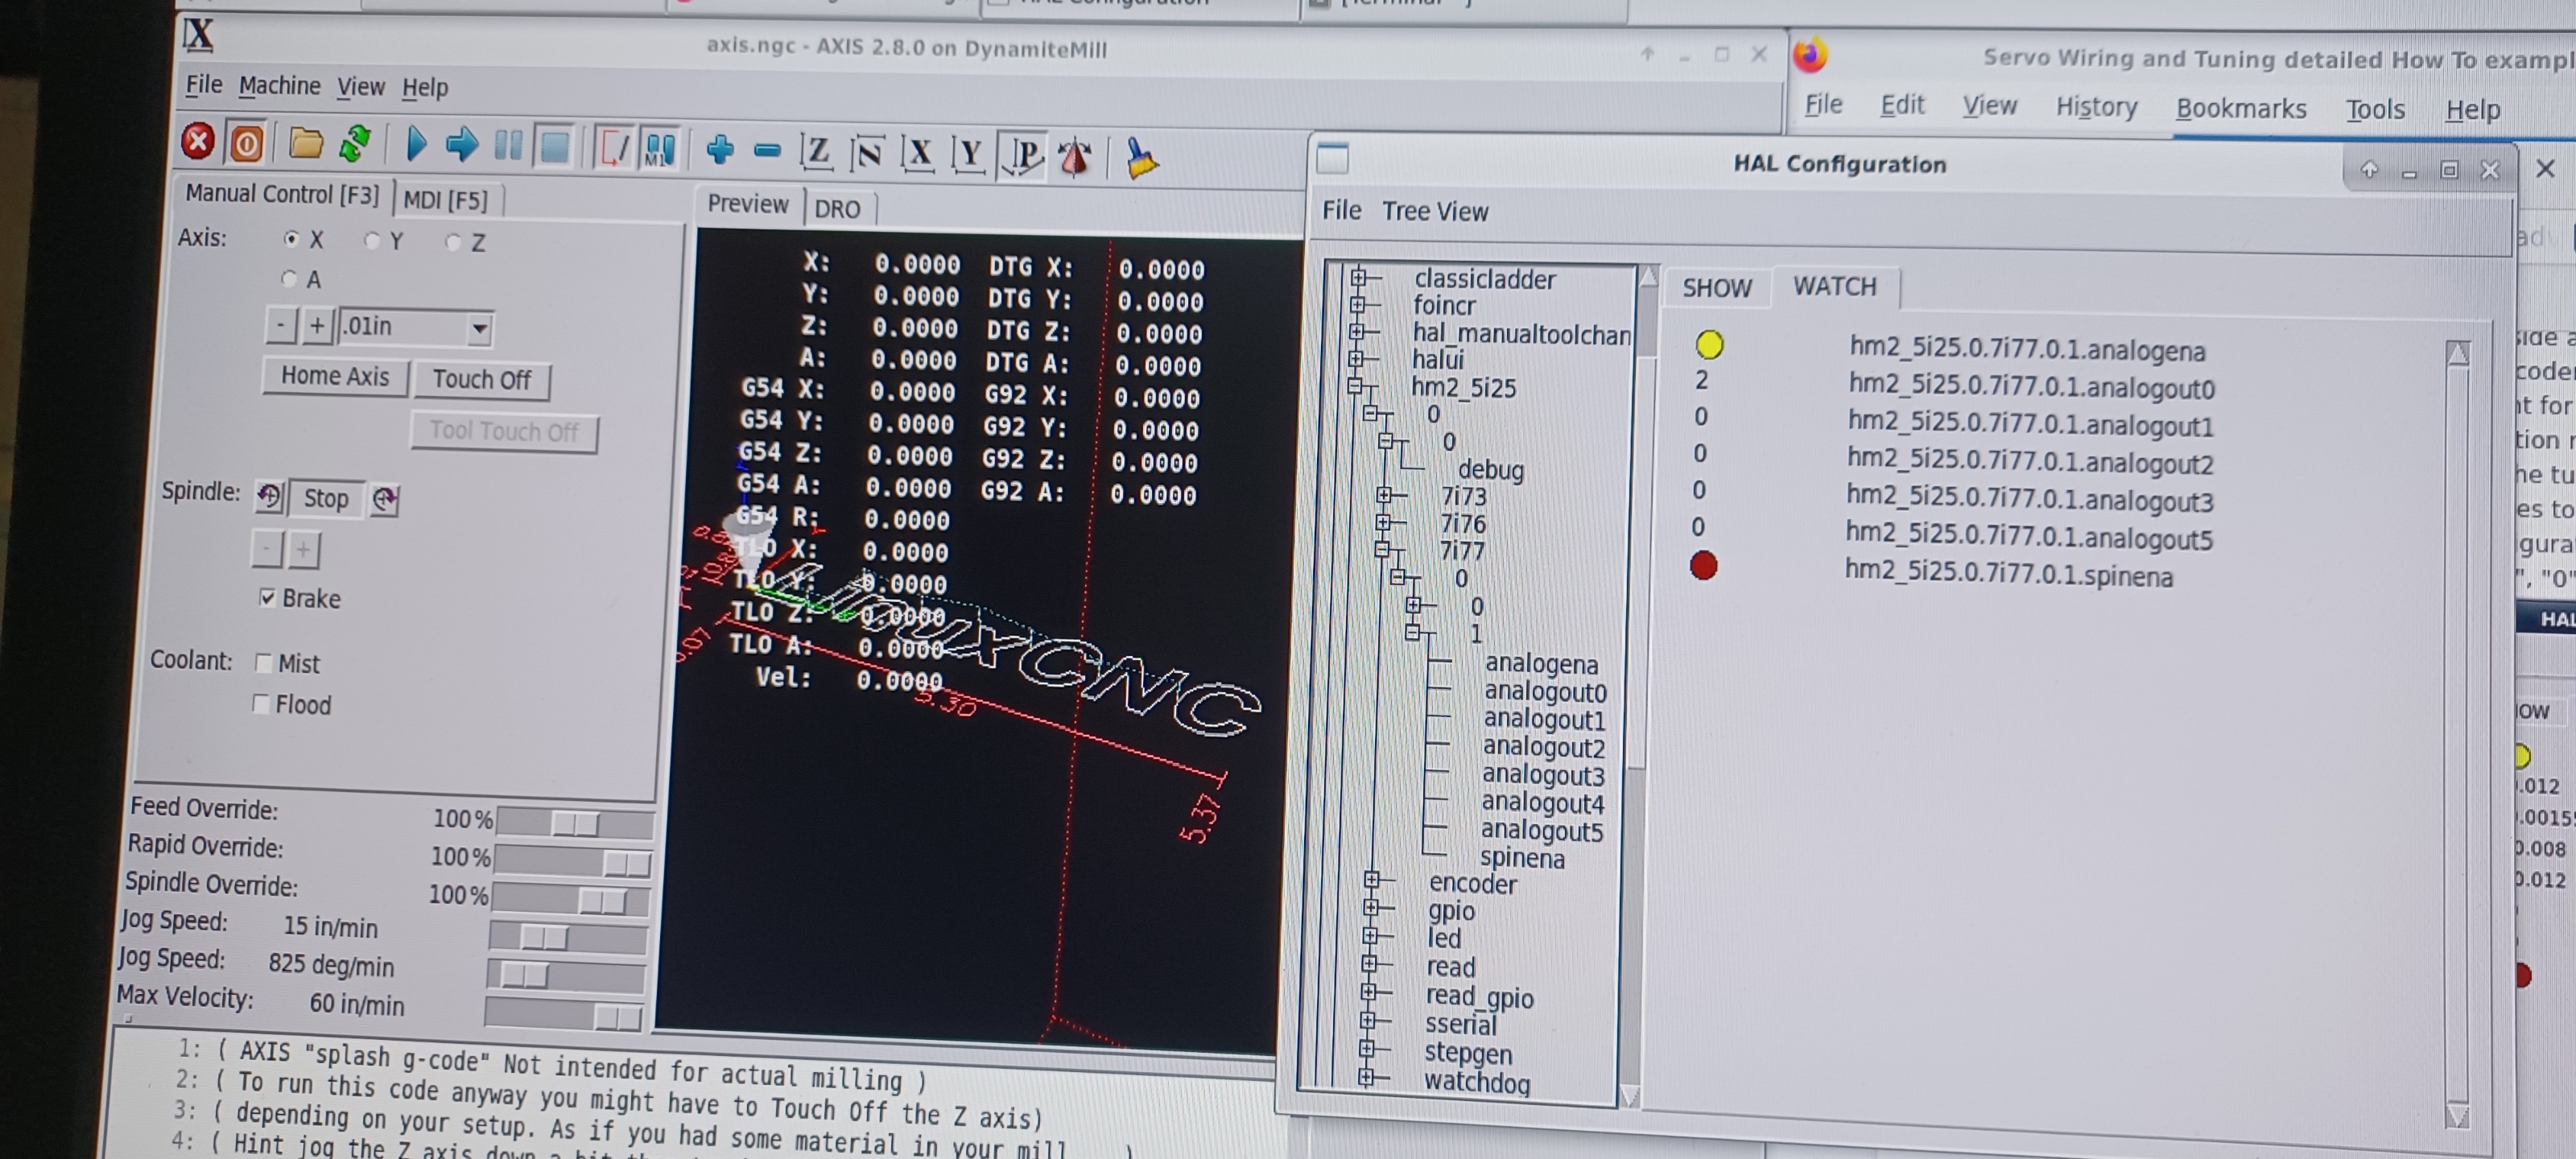
Task: Toggle the Brake checkbox
Action: pyautogui.click(x=267, y=597)
